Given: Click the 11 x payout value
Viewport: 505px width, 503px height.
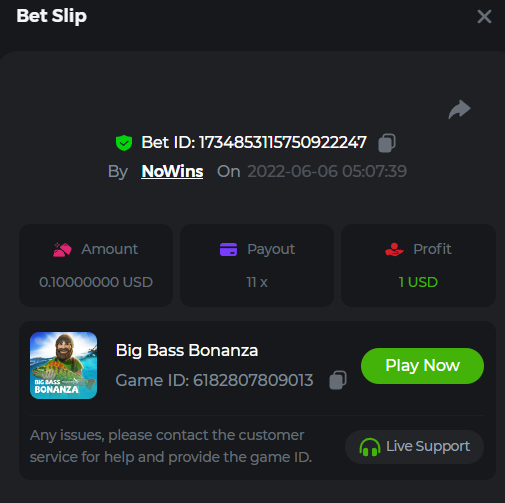Looking at the screenshot, I should coord(257,282).
